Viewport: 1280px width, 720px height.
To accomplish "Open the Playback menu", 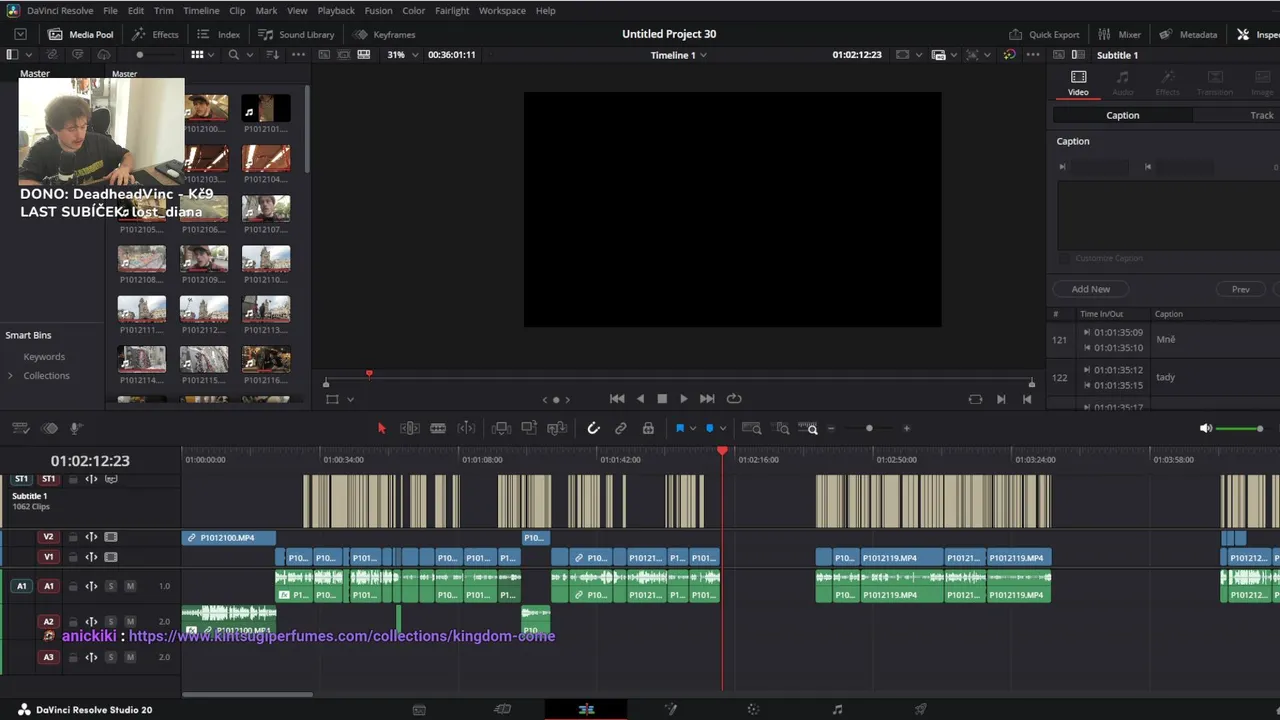I will pyautogui.click(x=336, y=11).
